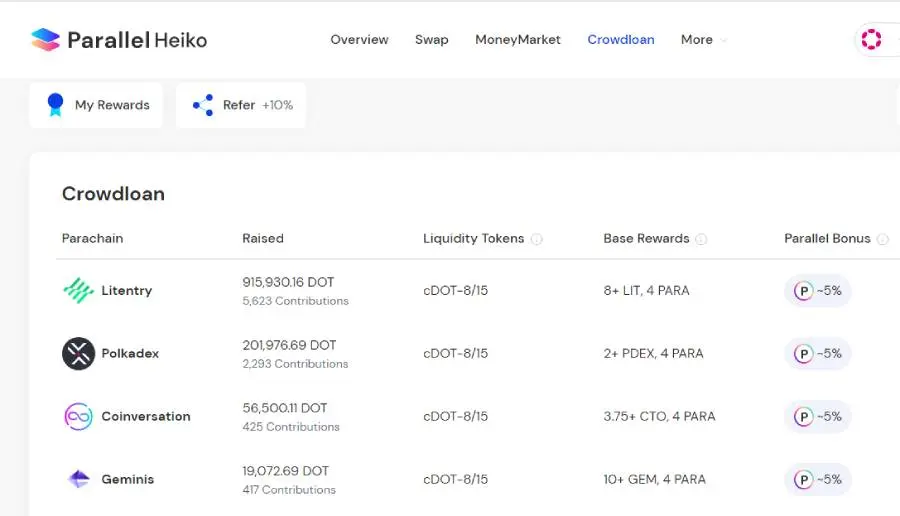The width and height of the screenshot is (900, 516).
Task: Click the Parallel Bonus info icon
Action: tap(883, 239)
